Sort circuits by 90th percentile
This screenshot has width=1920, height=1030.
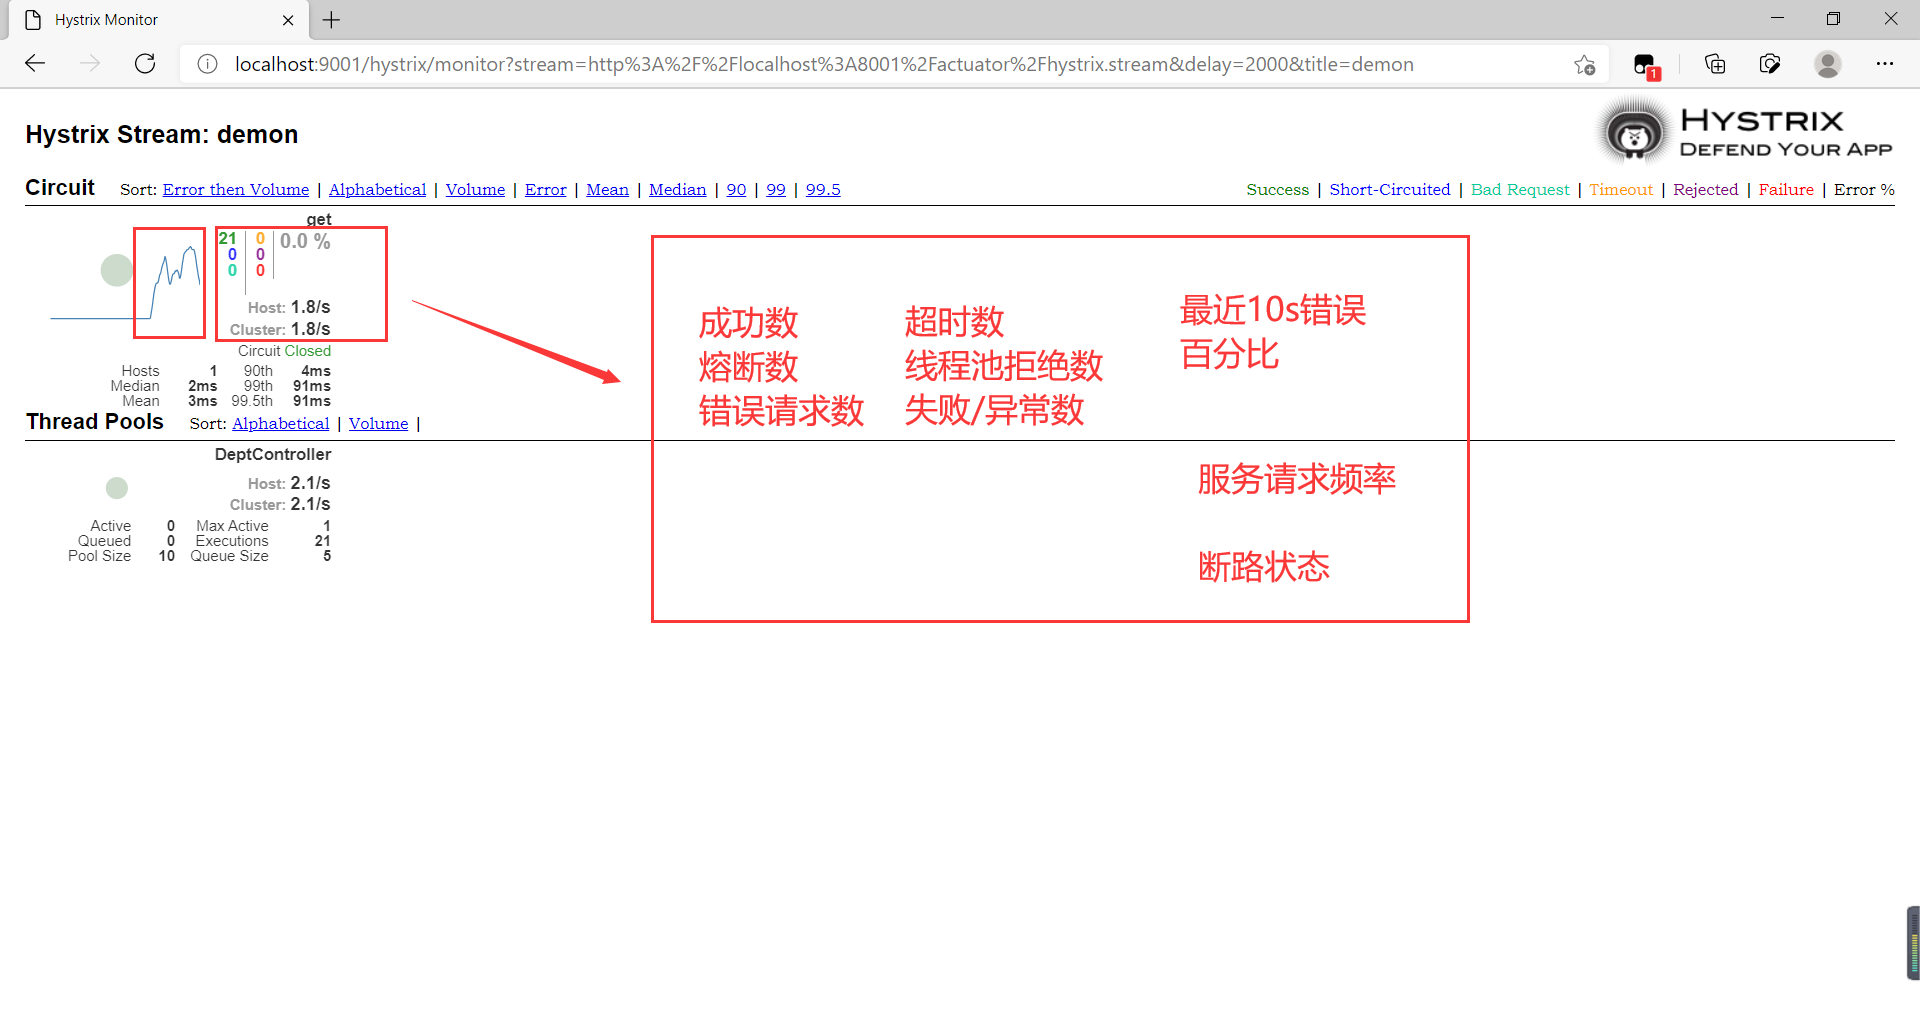(x=736, y=190)
